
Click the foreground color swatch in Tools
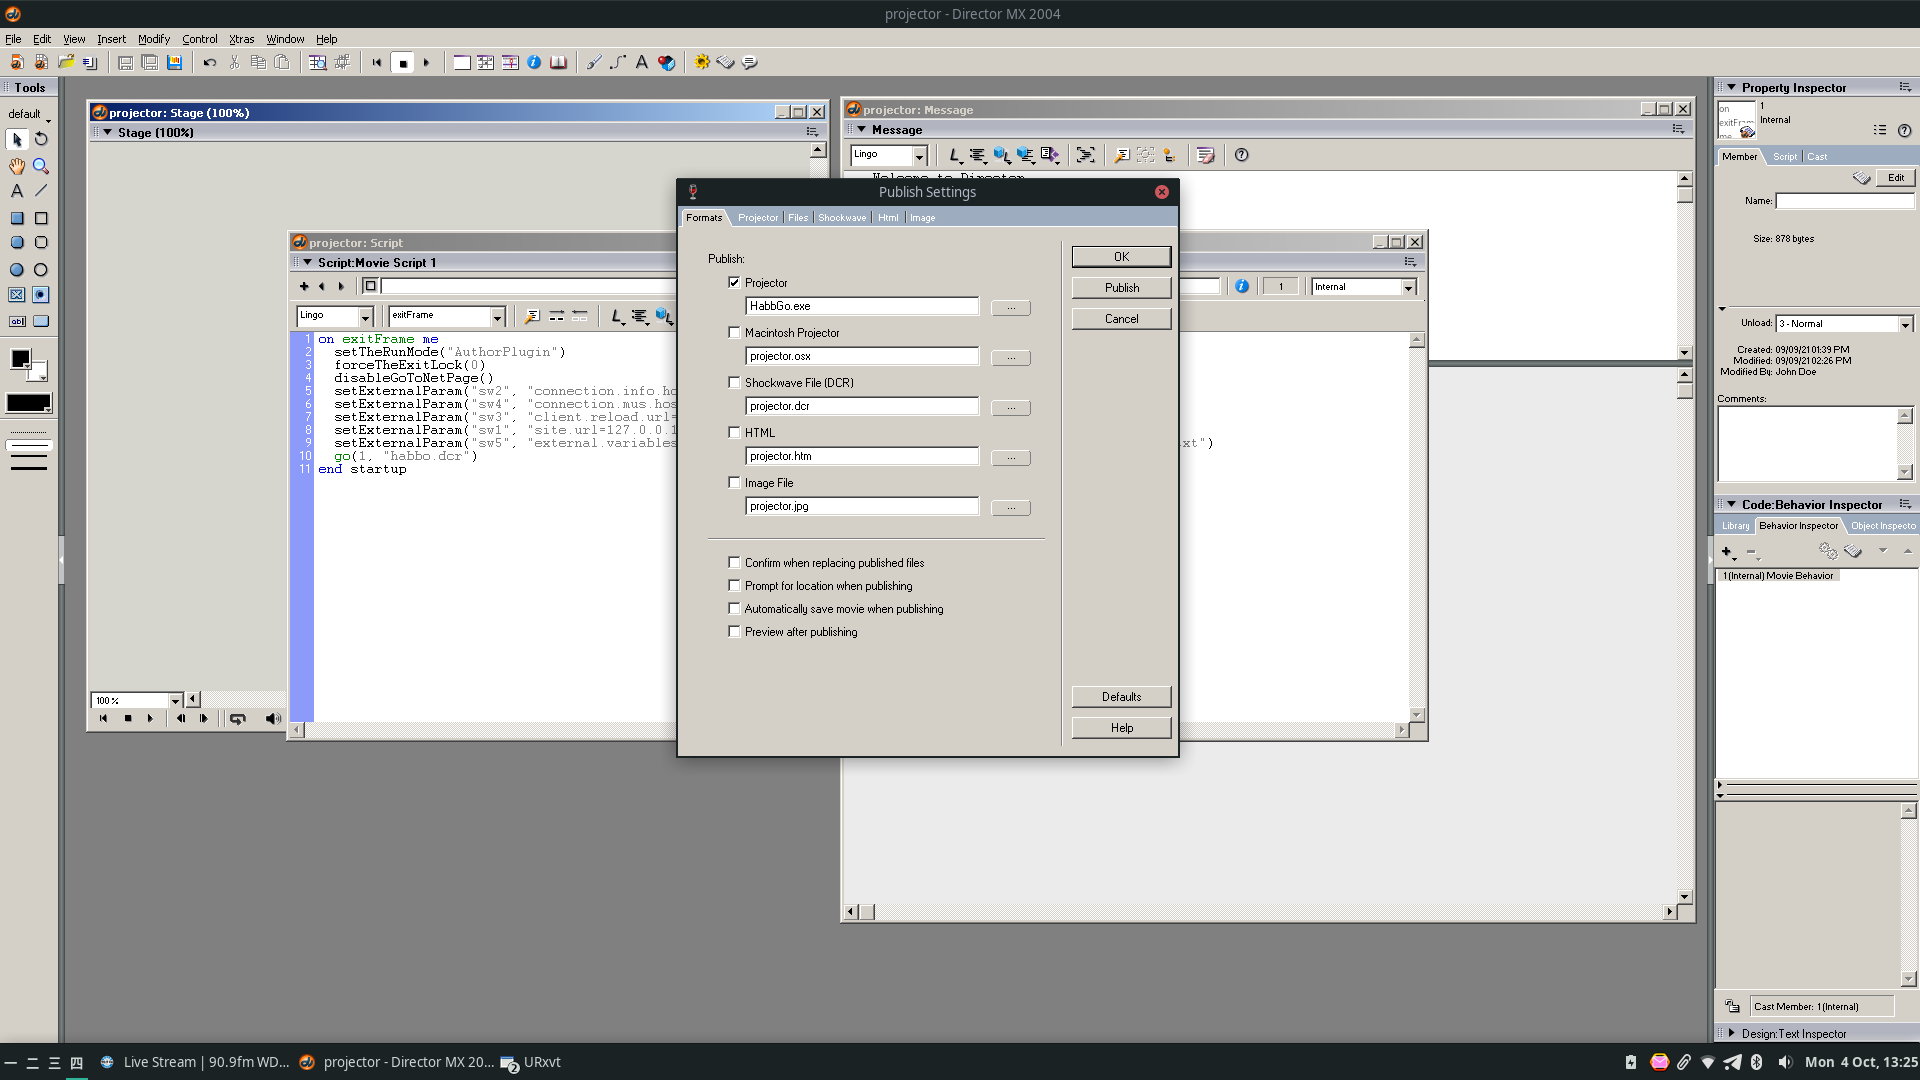tap(20, 358)
